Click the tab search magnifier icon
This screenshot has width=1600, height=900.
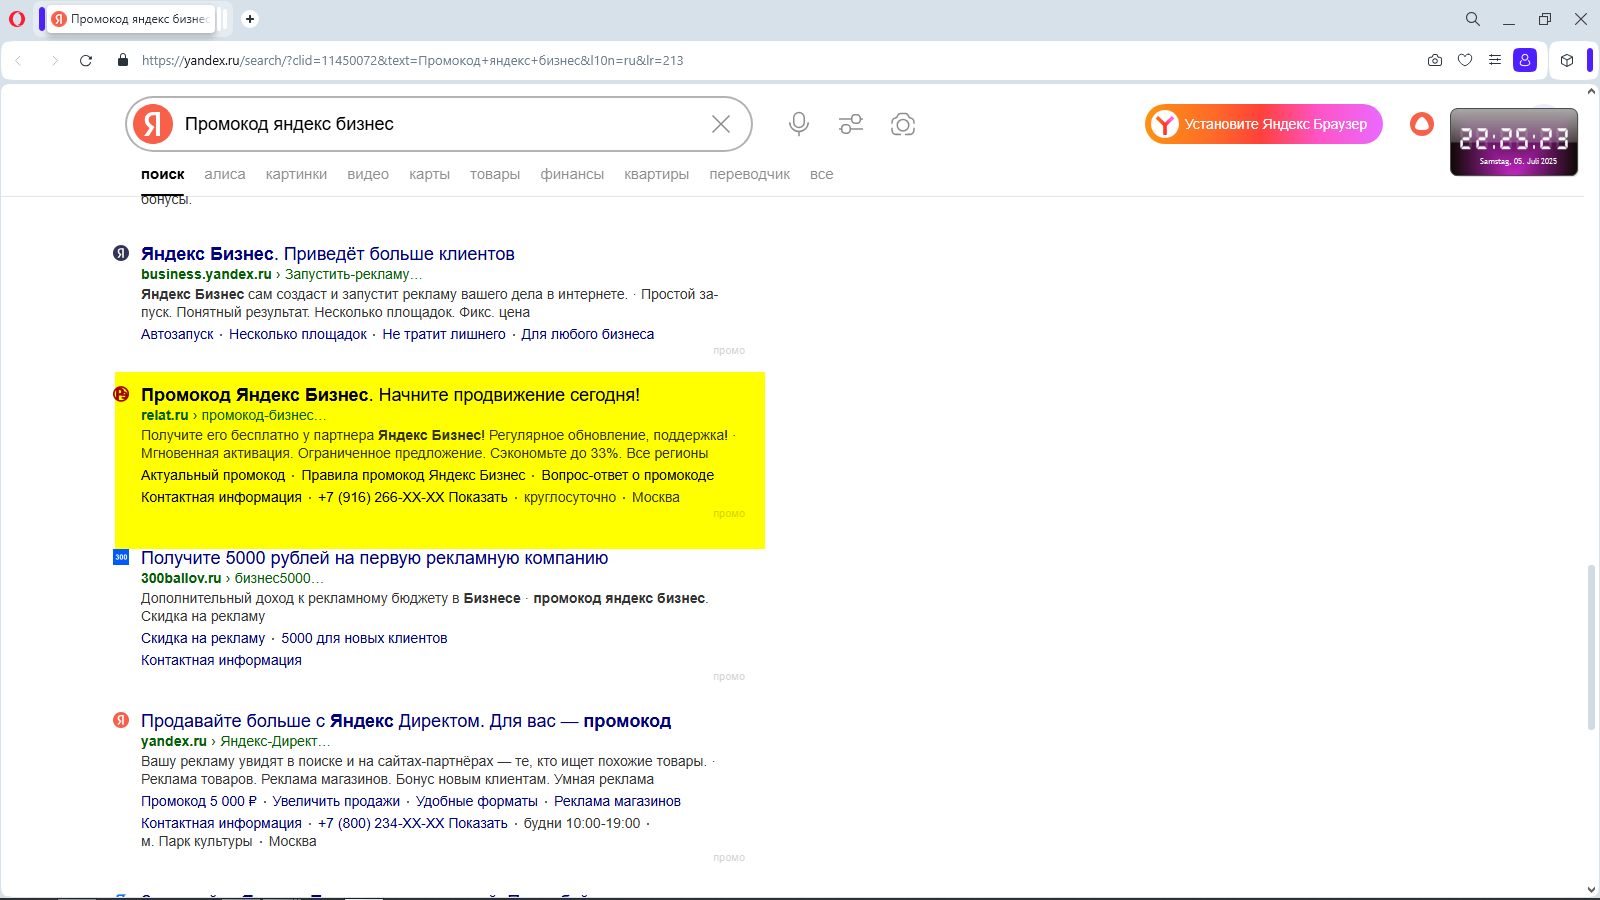point(1473,19)
